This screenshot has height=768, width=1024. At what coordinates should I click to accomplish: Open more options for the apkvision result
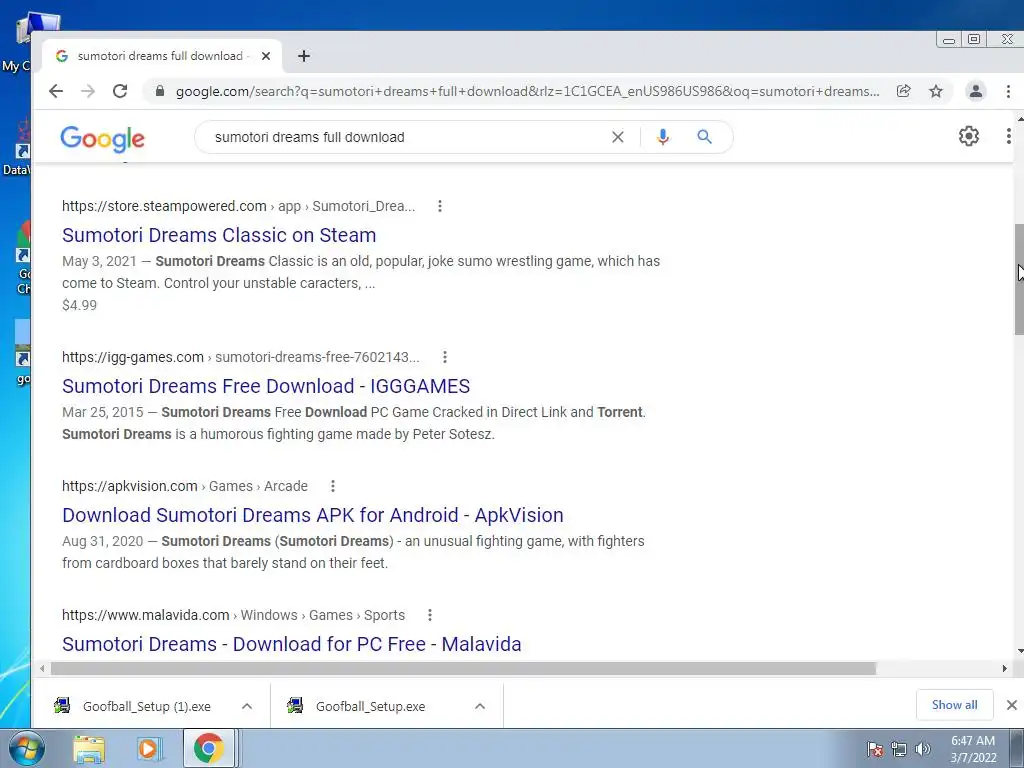(x=332, y=486)
